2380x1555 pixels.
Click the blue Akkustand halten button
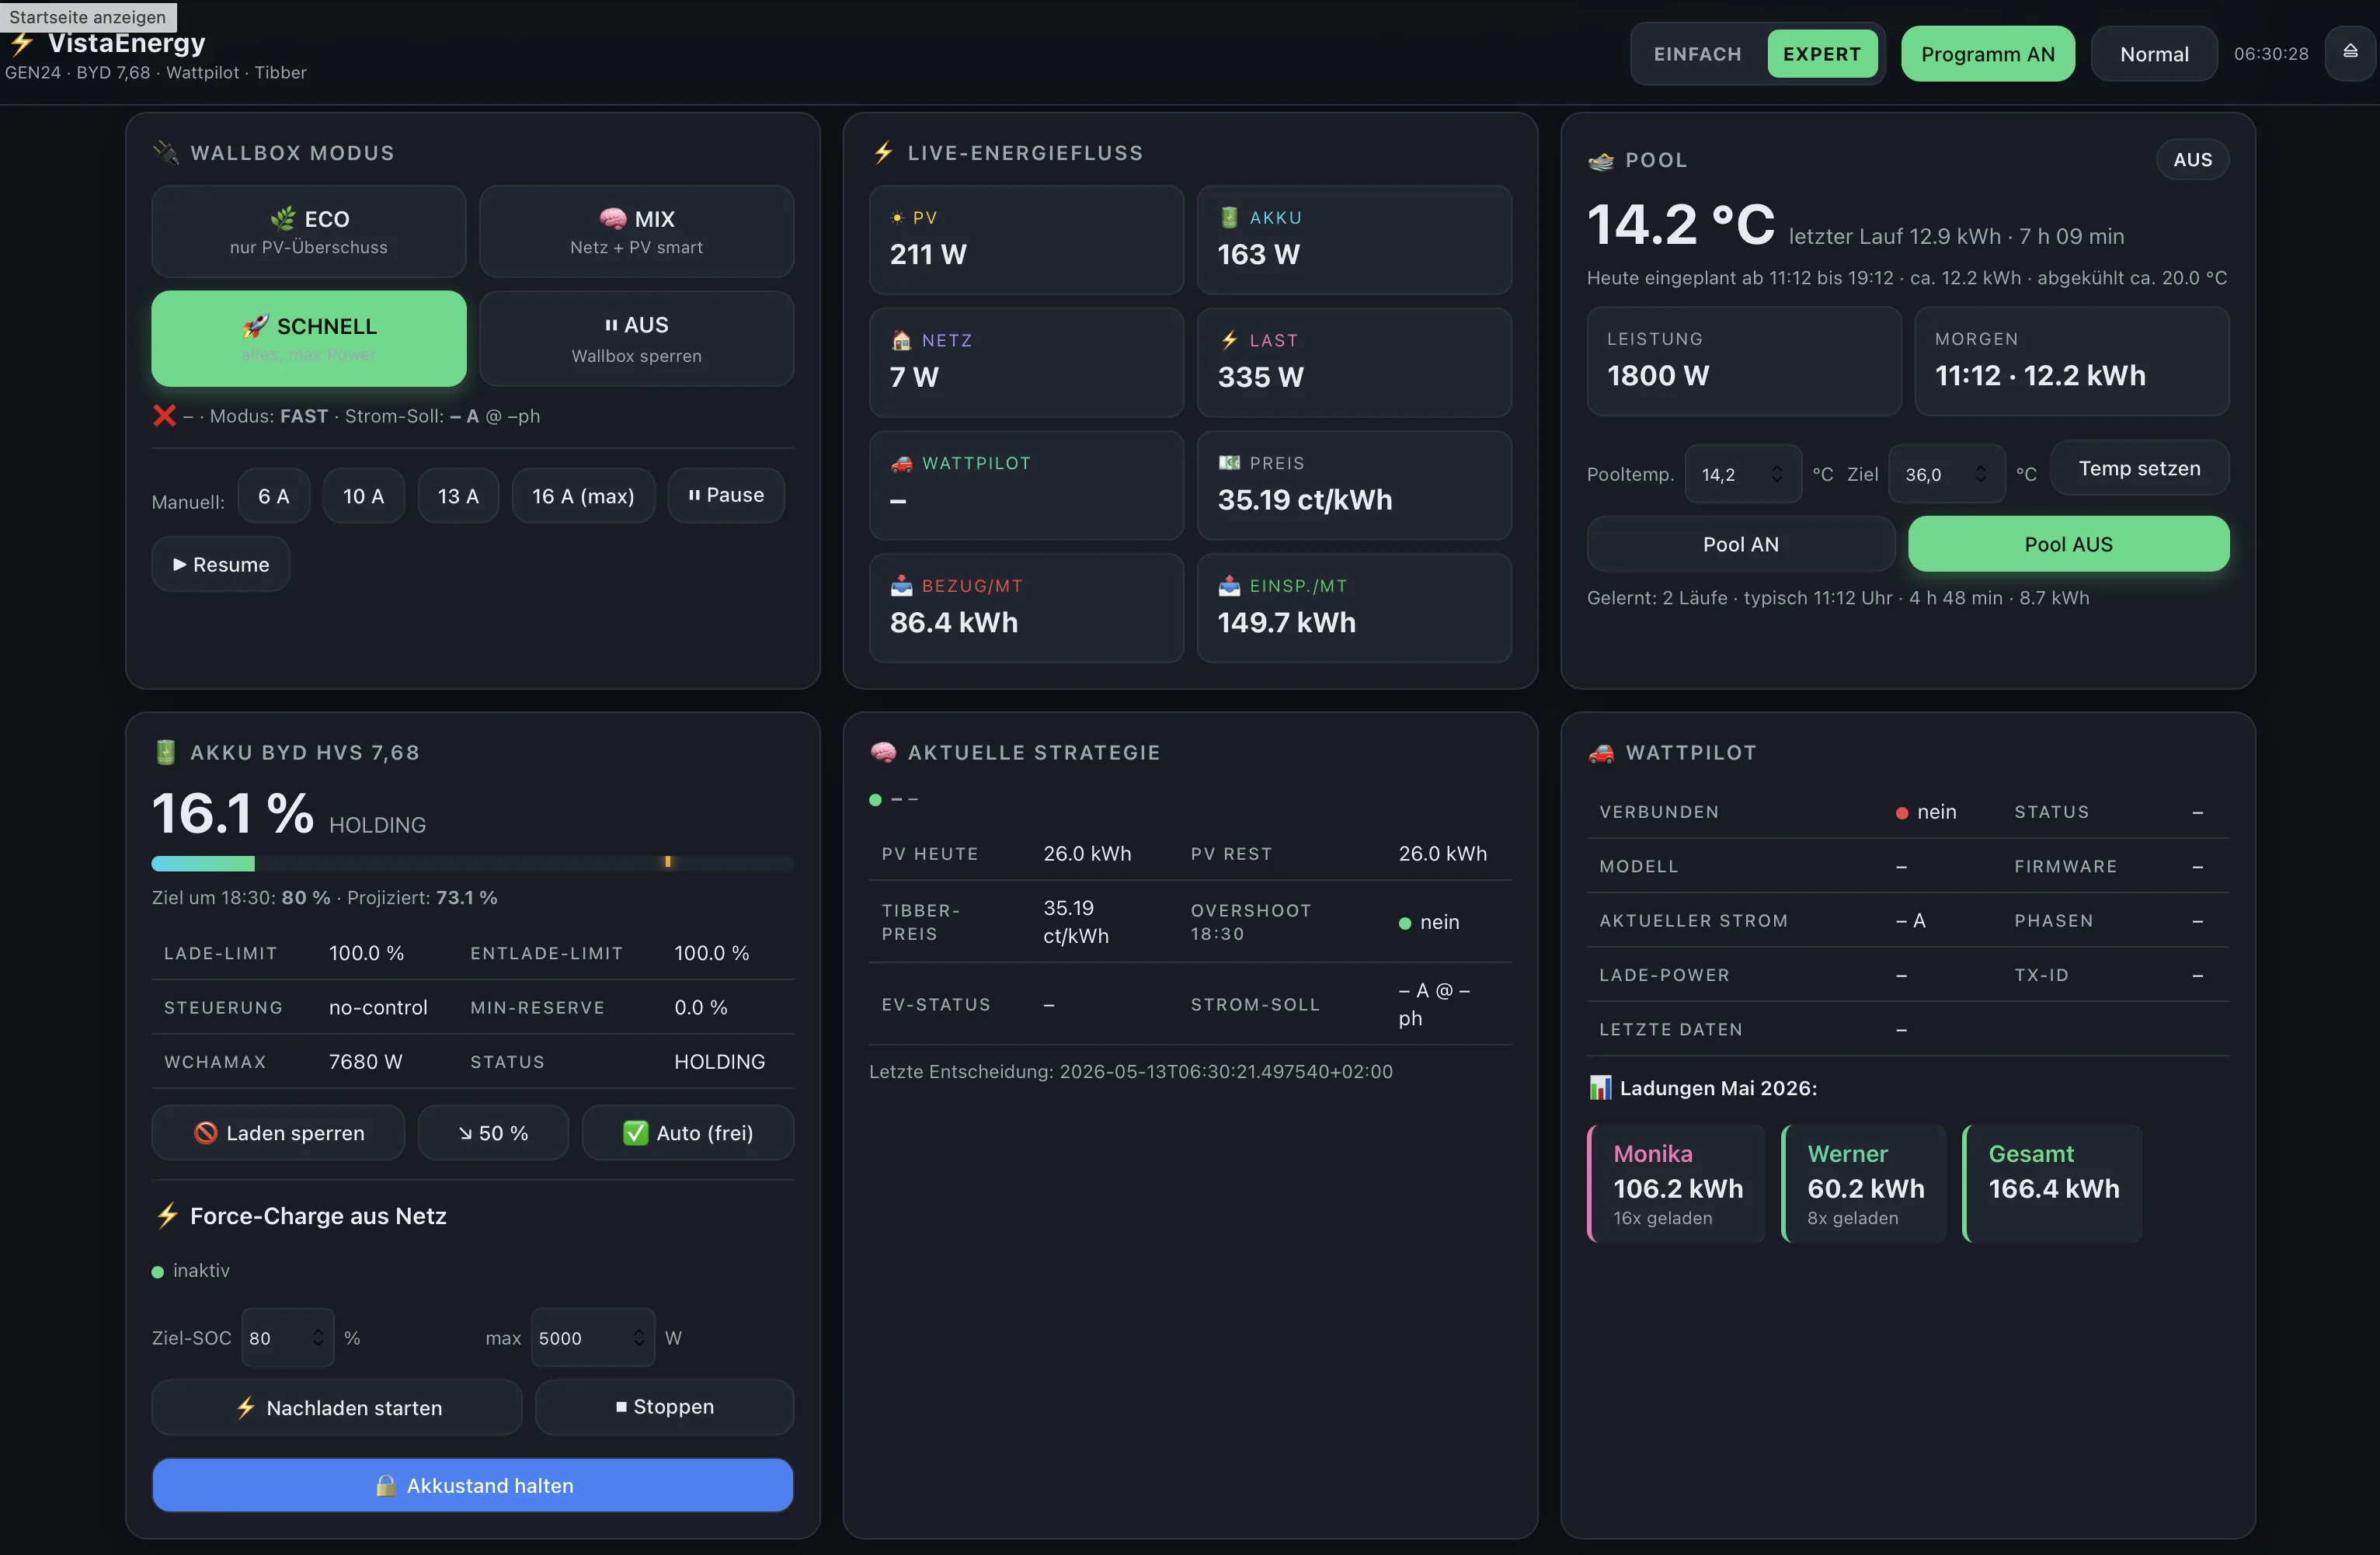click(x=473, y=1485)
